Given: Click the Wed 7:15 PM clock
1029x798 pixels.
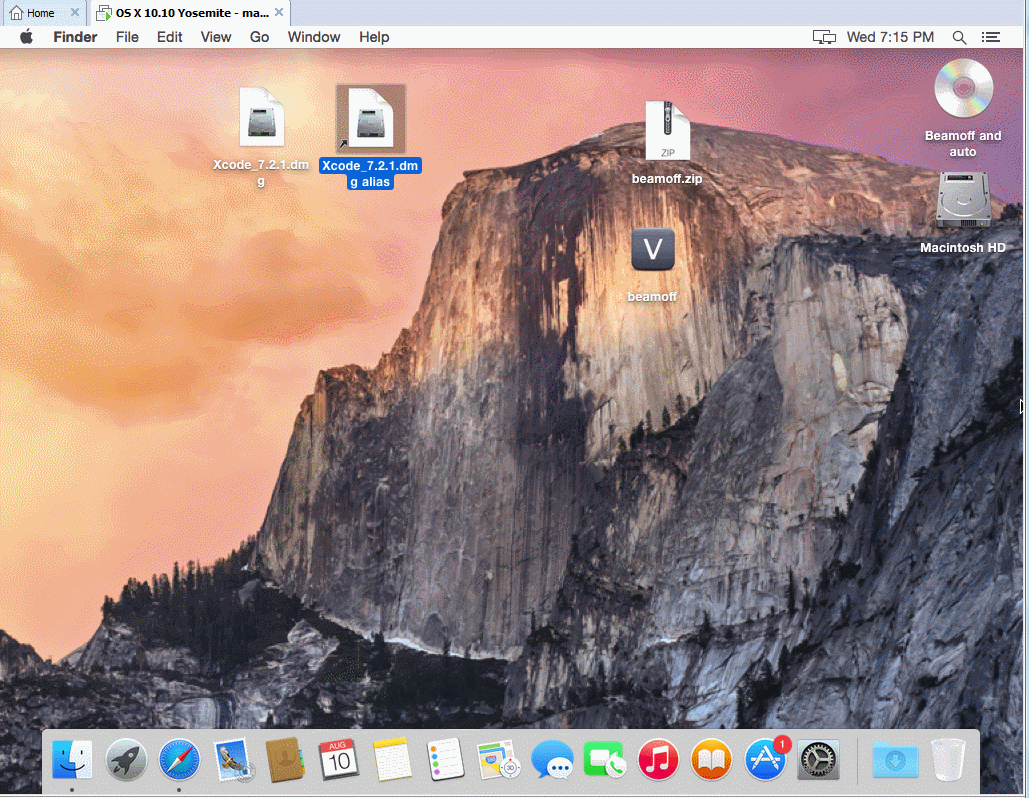Looking at the screenshot, I should (891, 37).
